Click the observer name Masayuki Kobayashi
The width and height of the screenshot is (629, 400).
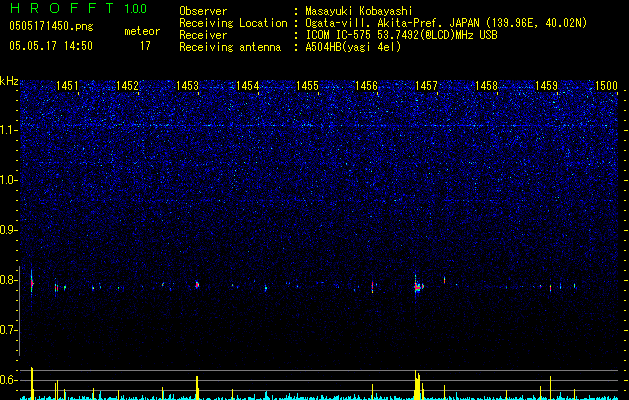point(359,11)
